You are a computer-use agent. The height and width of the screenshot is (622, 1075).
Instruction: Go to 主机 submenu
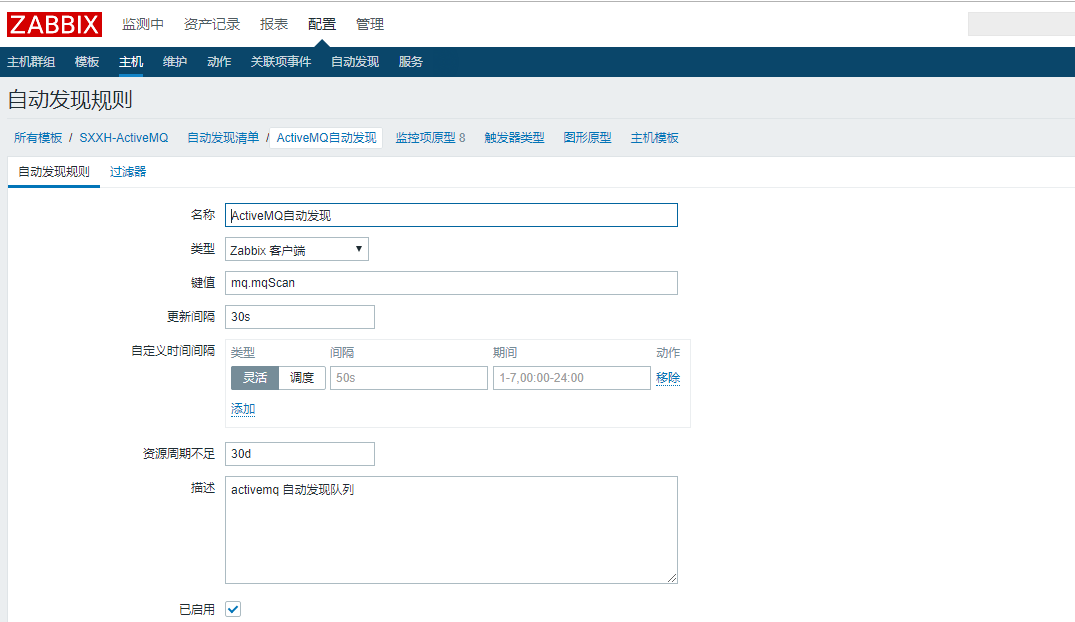click(131, 62)
